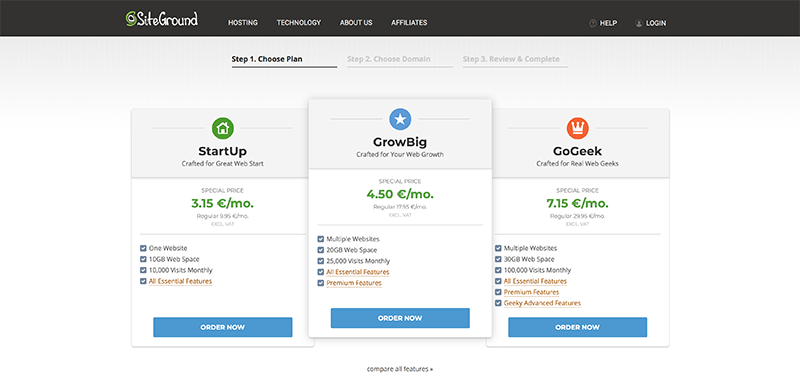Toggle the 20GB Web Space checkbox
This screenshot has width=800, height=388.
pos(321,250)
